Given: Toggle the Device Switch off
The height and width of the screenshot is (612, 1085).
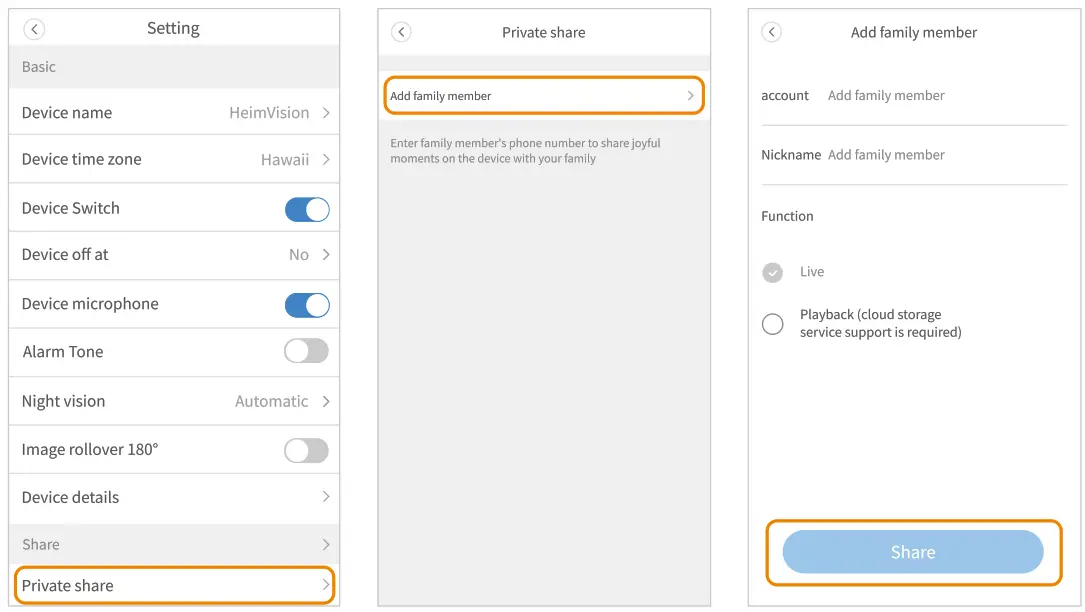Looking at the screenshot, I should (307, 209).
